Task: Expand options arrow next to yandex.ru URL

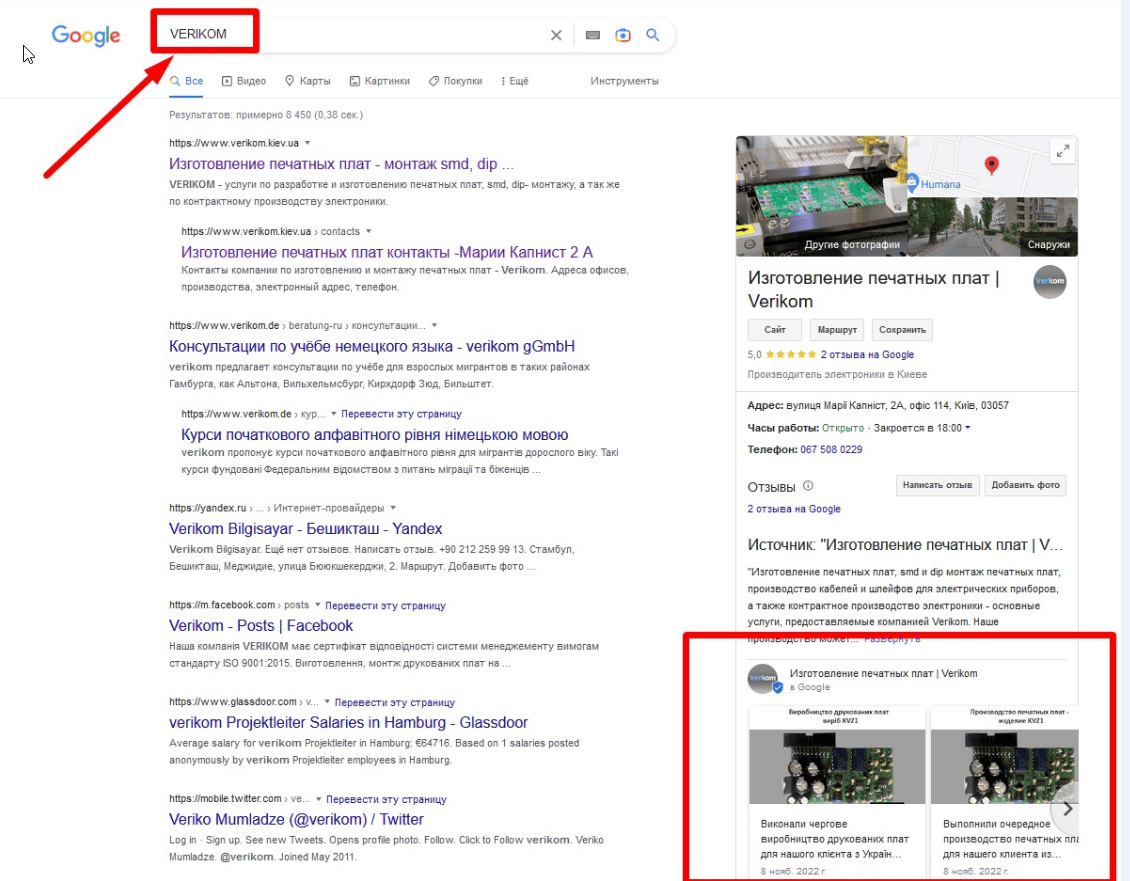Action: click(393, 508)
